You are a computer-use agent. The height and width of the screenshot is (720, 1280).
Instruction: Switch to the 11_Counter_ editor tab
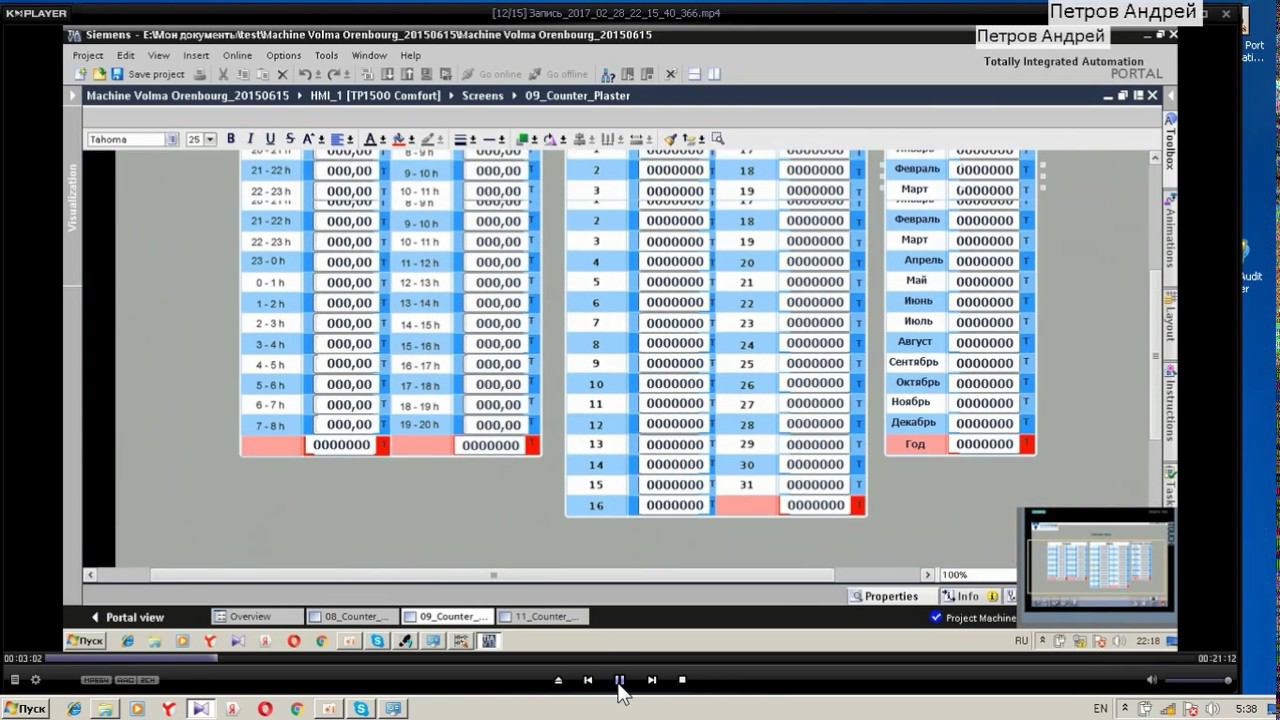pyautogui.click(x=542, y=617)
